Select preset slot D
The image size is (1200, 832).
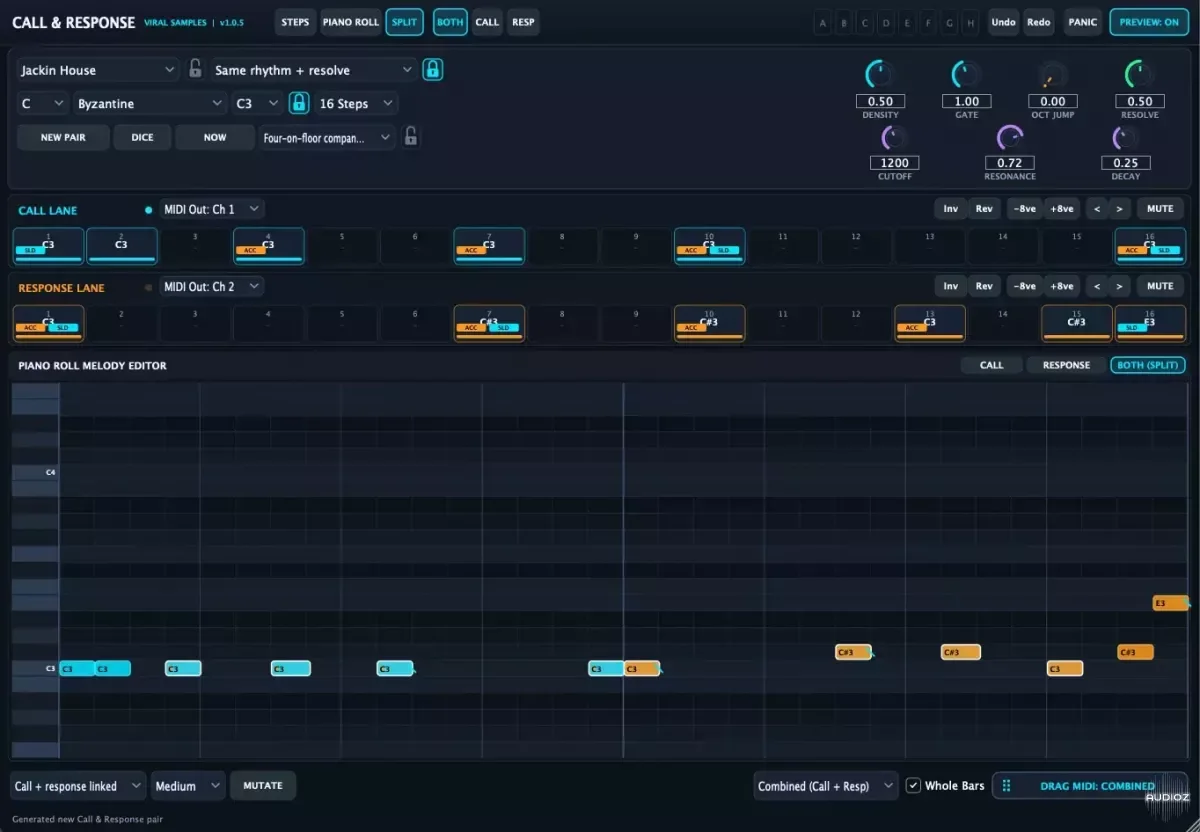point(886,22)
